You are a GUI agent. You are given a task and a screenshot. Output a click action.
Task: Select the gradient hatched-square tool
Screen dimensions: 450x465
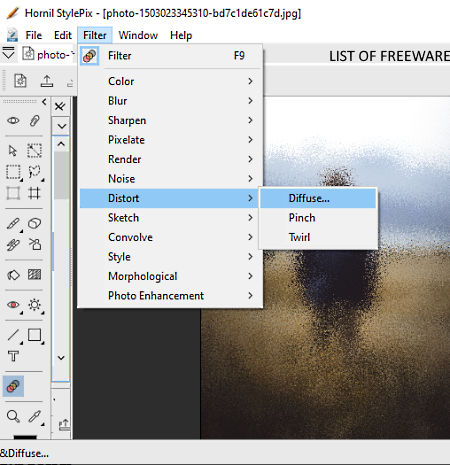click(34, 275)
